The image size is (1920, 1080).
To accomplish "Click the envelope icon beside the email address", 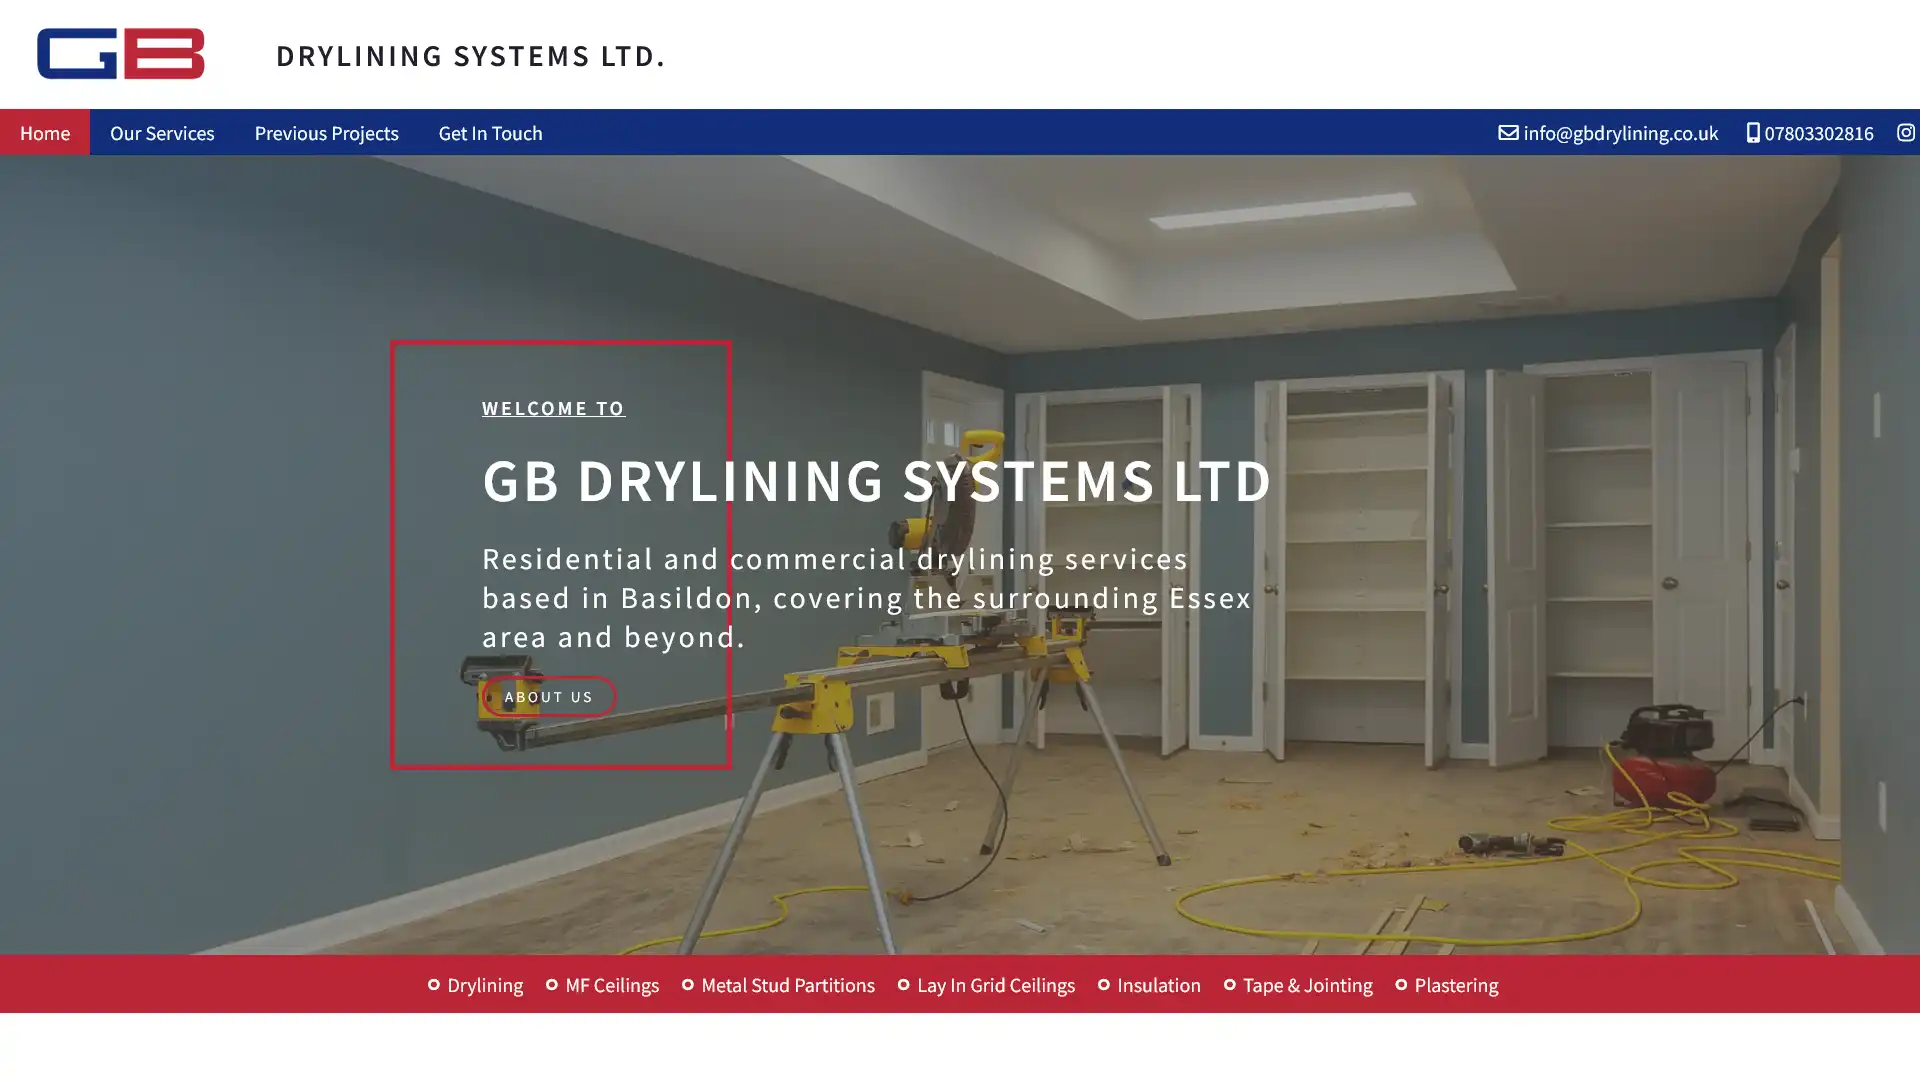I will 1508,132.
